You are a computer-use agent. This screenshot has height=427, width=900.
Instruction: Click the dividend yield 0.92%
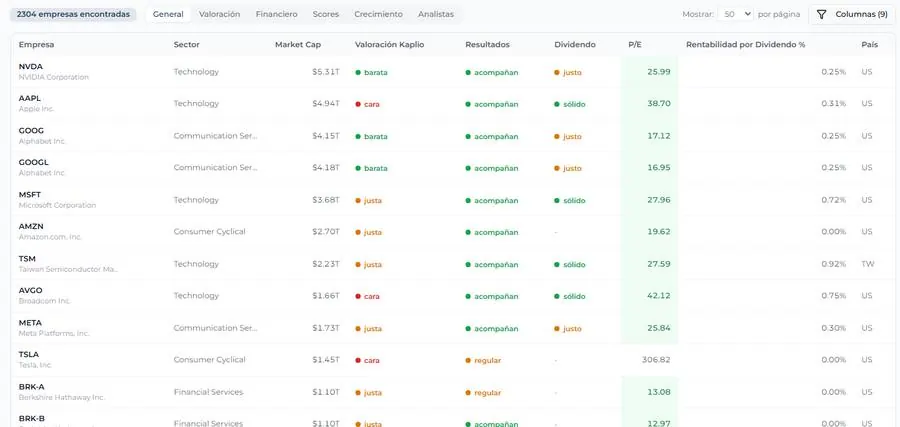833,264
